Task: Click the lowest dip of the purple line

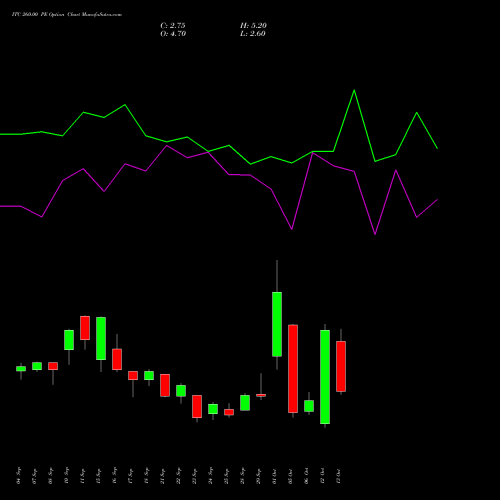Action: point(375,234)
